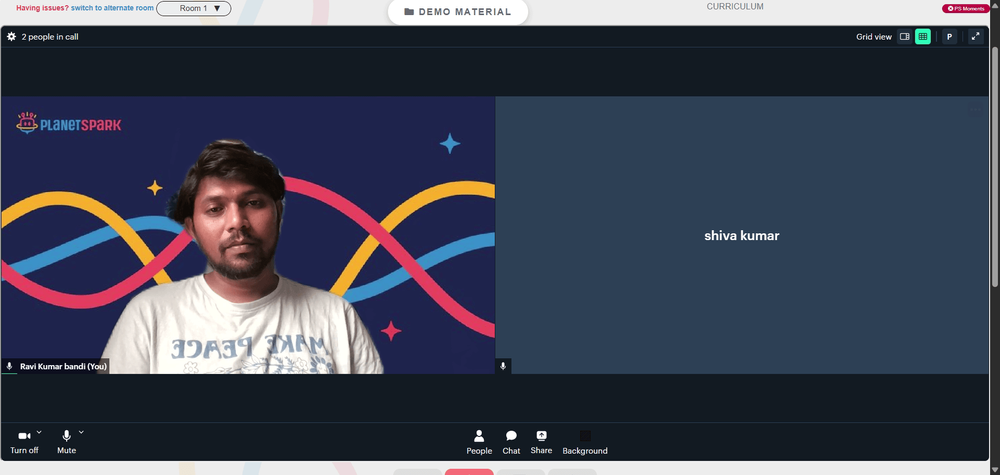Image resolution: width=1000 pixels, height=475 pixels.
Task: Open three-dot menu on shiva kumar tile
Action: click(975, 110)
